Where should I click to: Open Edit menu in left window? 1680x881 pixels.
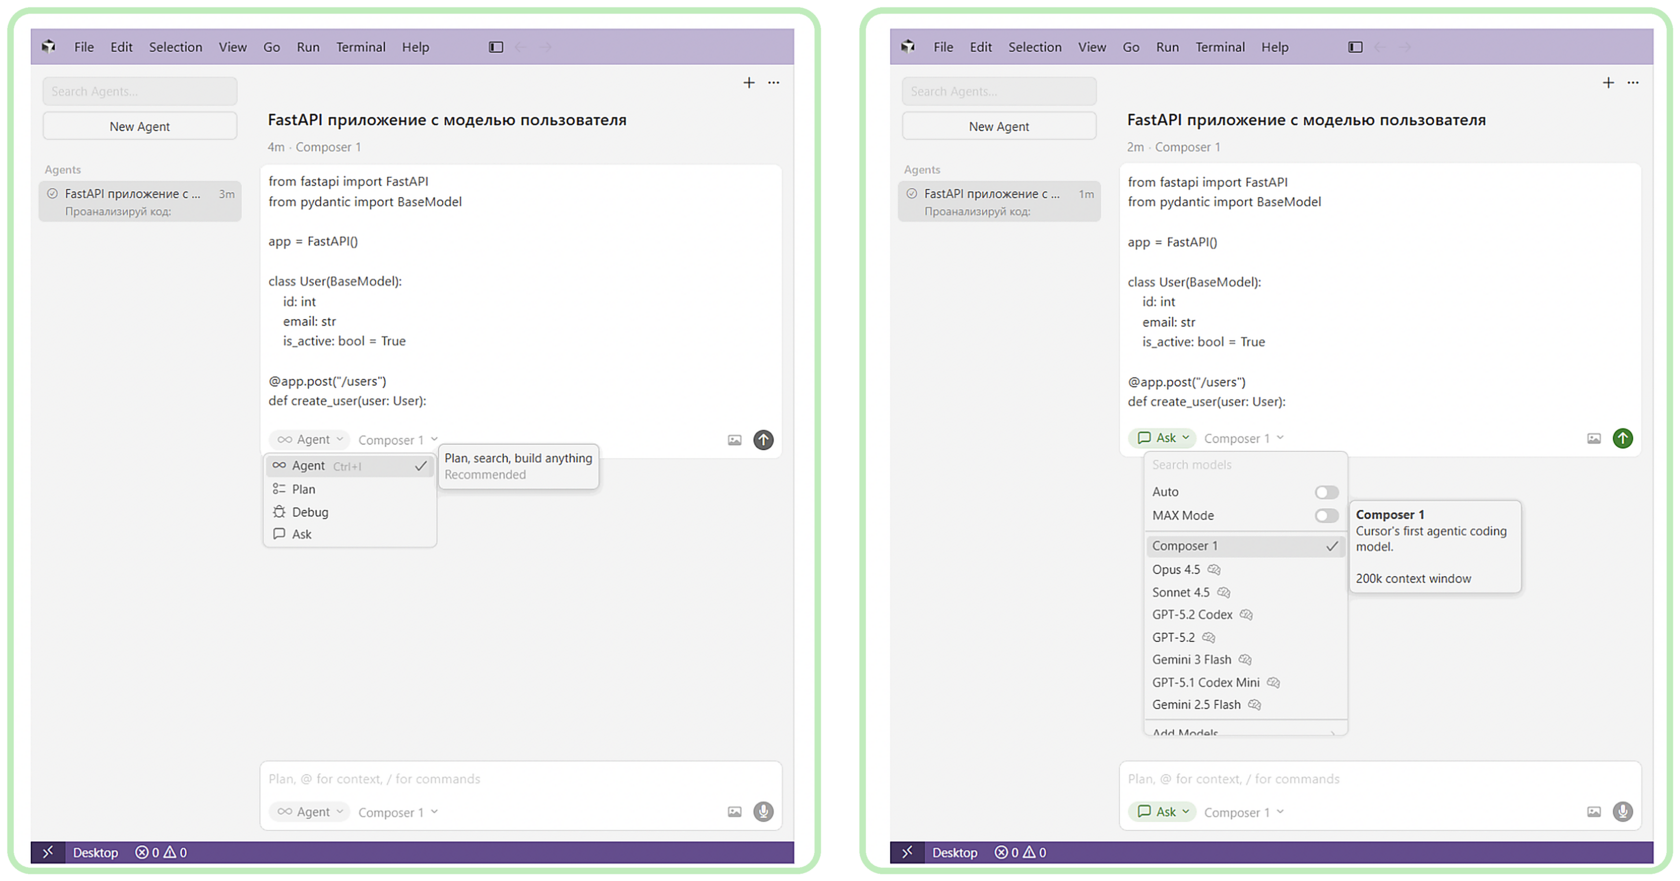point(122,47)
